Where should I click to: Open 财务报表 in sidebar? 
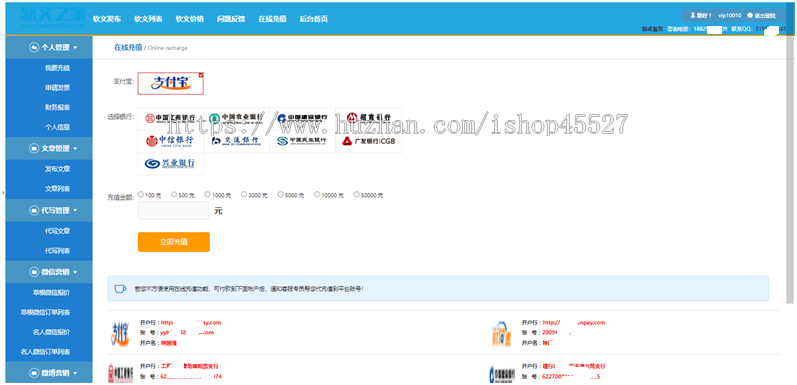[57, 107]
